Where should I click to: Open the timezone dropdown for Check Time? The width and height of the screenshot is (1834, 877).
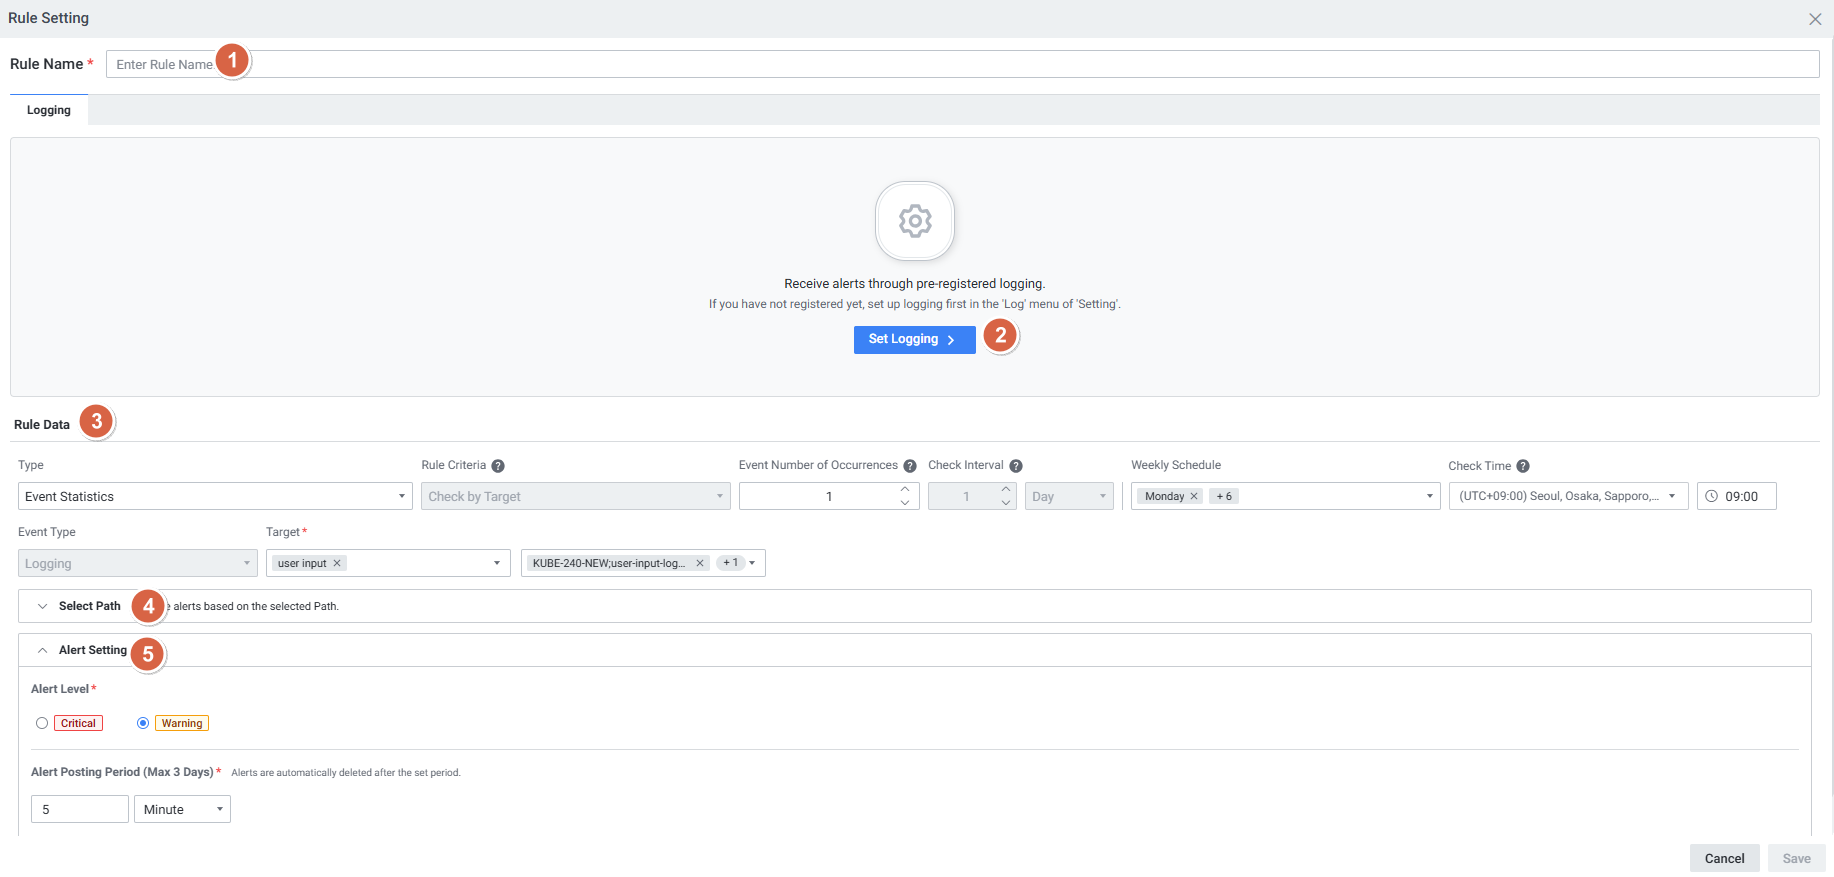[1567, 496]
